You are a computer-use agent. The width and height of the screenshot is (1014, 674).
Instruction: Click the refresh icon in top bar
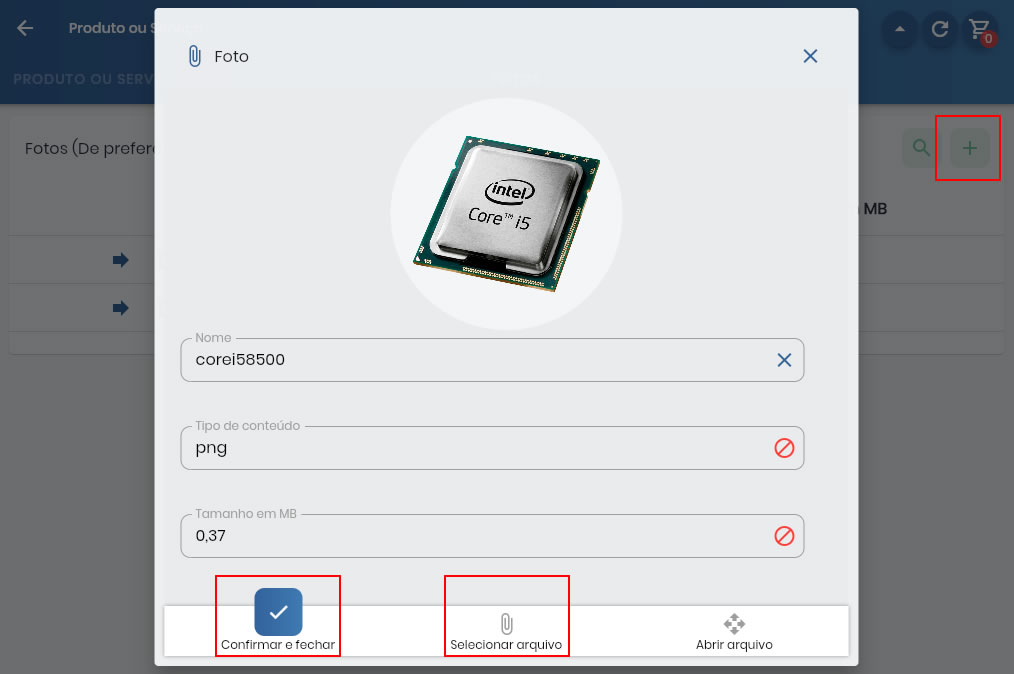click(x=940, y=29)
